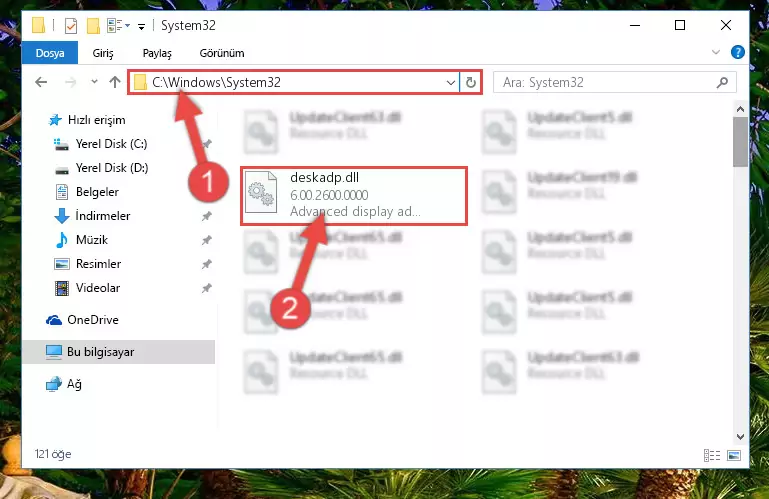
Task: Switch to the Görünüm ribbon tab
Action: 222,53
